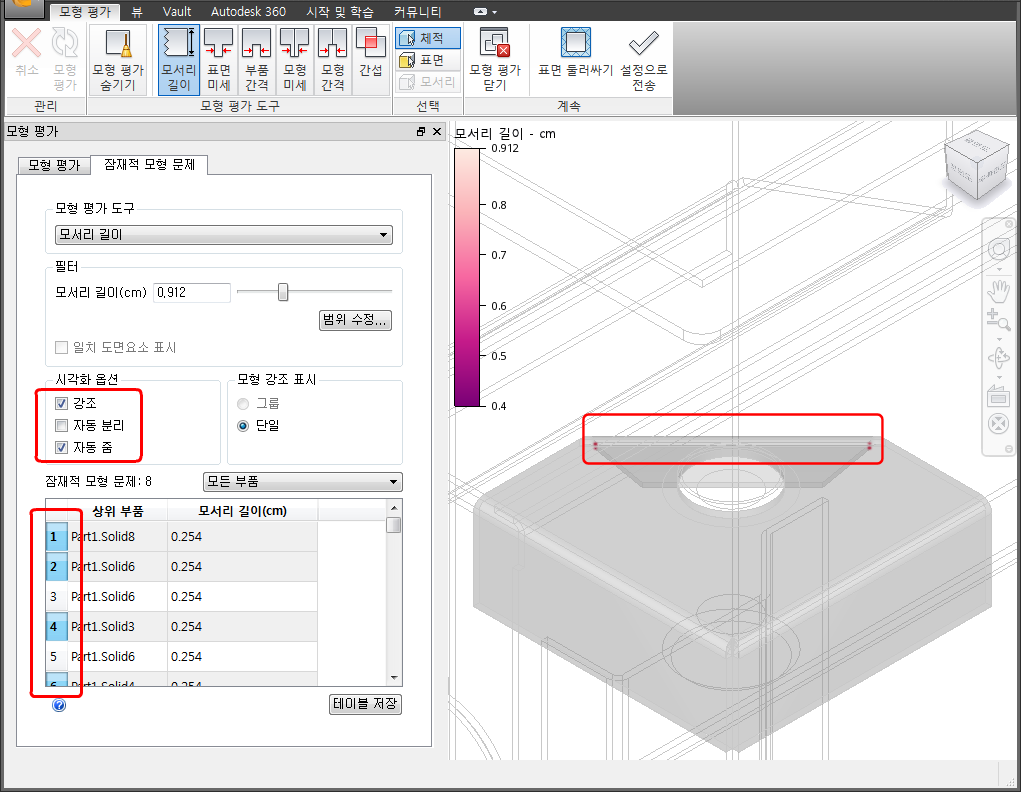
Task: Open the Vault ribbon tab
Action: (176, 12)
